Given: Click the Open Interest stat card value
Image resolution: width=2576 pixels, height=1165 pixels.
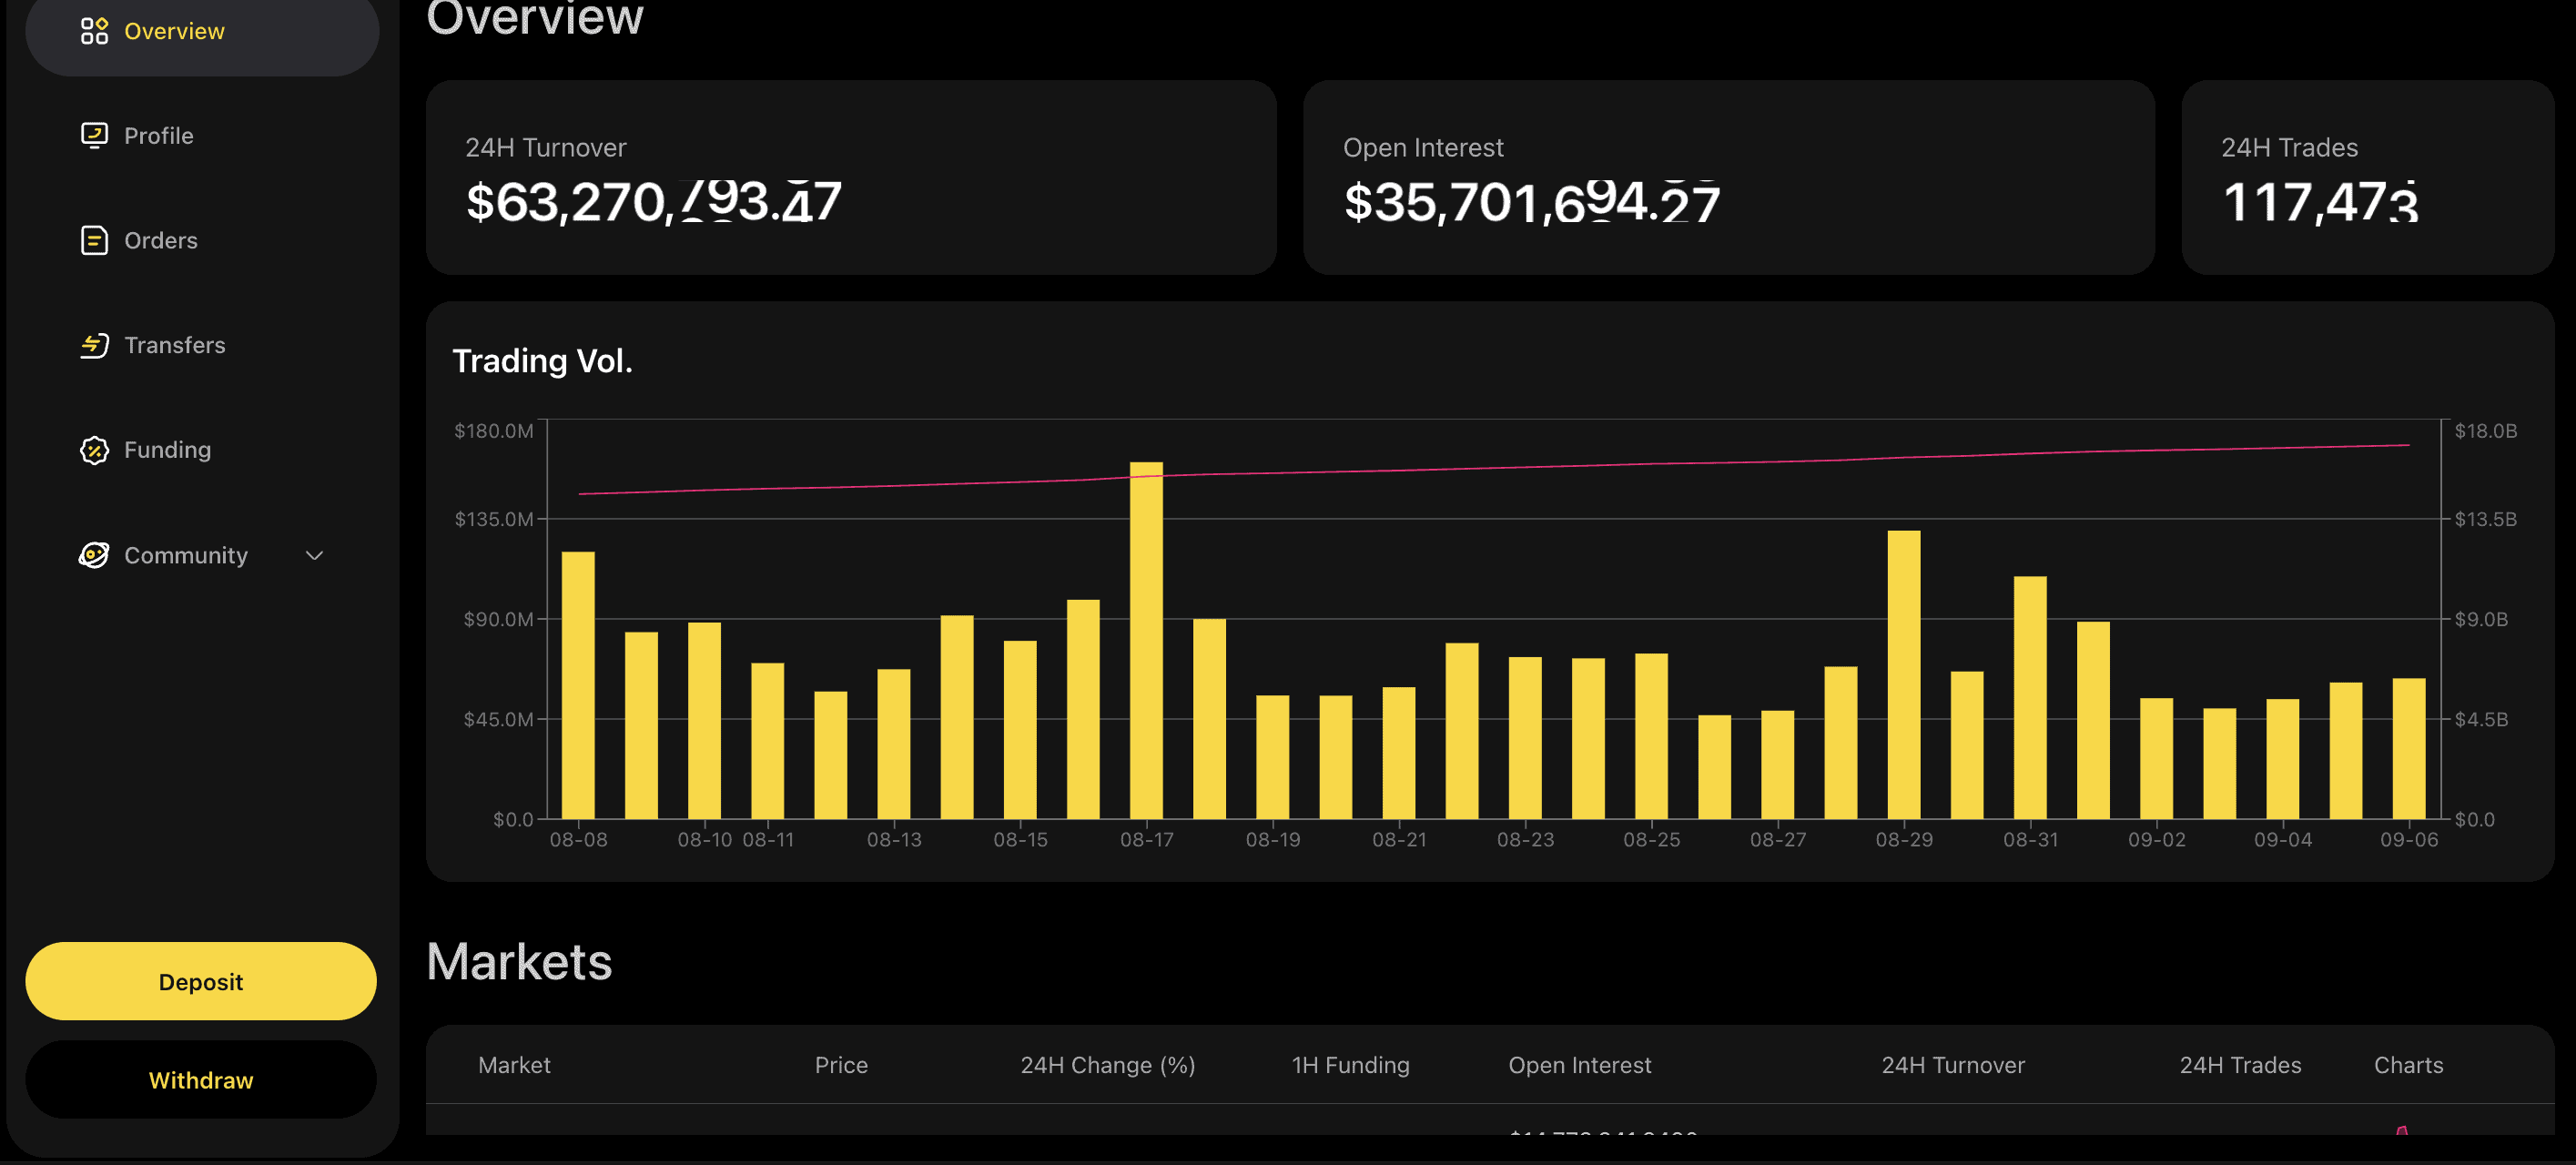Looking at the screenshot, I should [x=1531, y=202].
